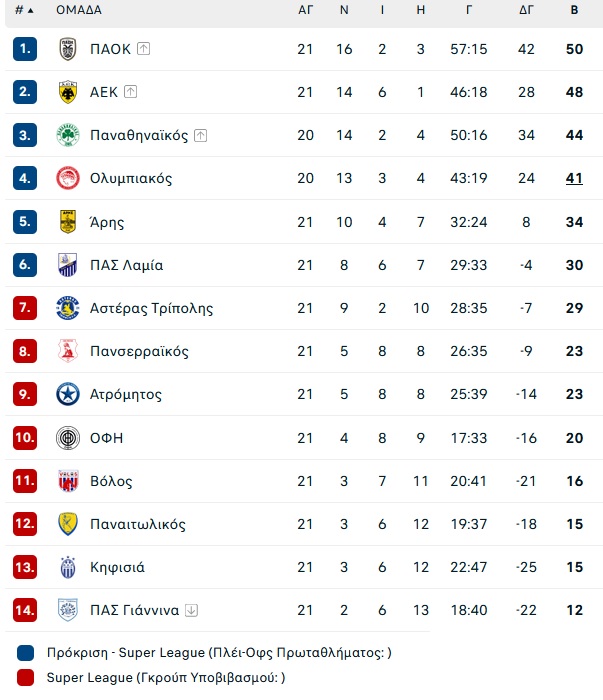Click the ΠΑΟΚ club crest
Screen dimensions: 603x700
click(x=68, y=49)
